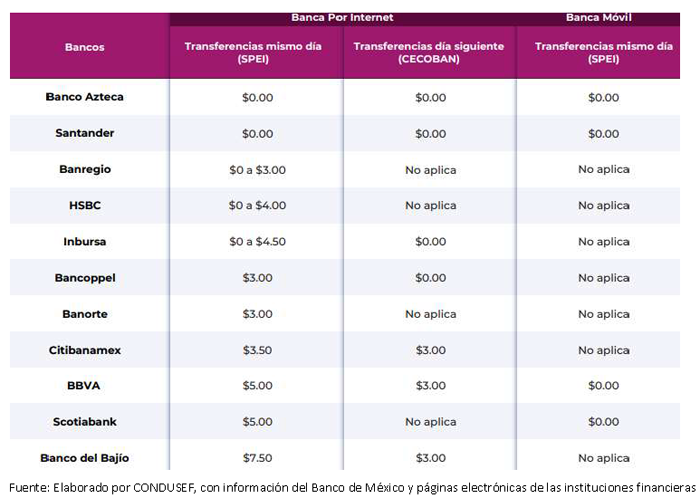Select Bancoppel's $3.00 SPEI fee
Viewport: 700px width, 498px height.
(257, 278)
